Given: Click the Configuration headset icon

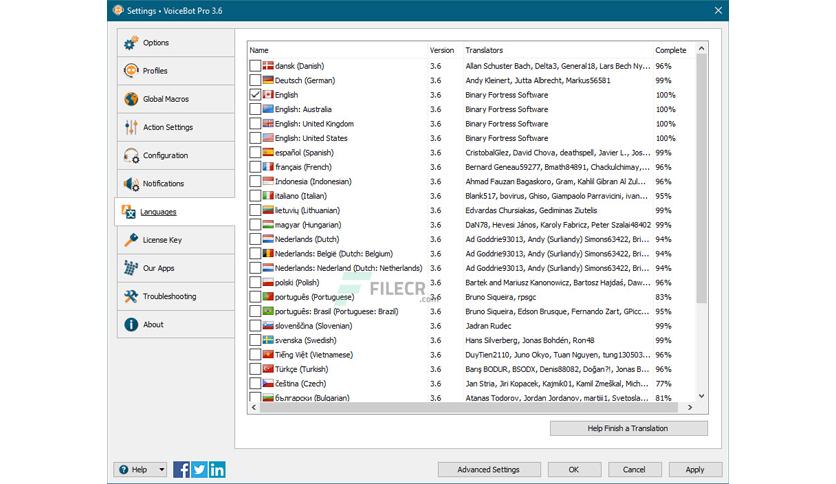Looking at the screenshot, I should click(131, 155).
